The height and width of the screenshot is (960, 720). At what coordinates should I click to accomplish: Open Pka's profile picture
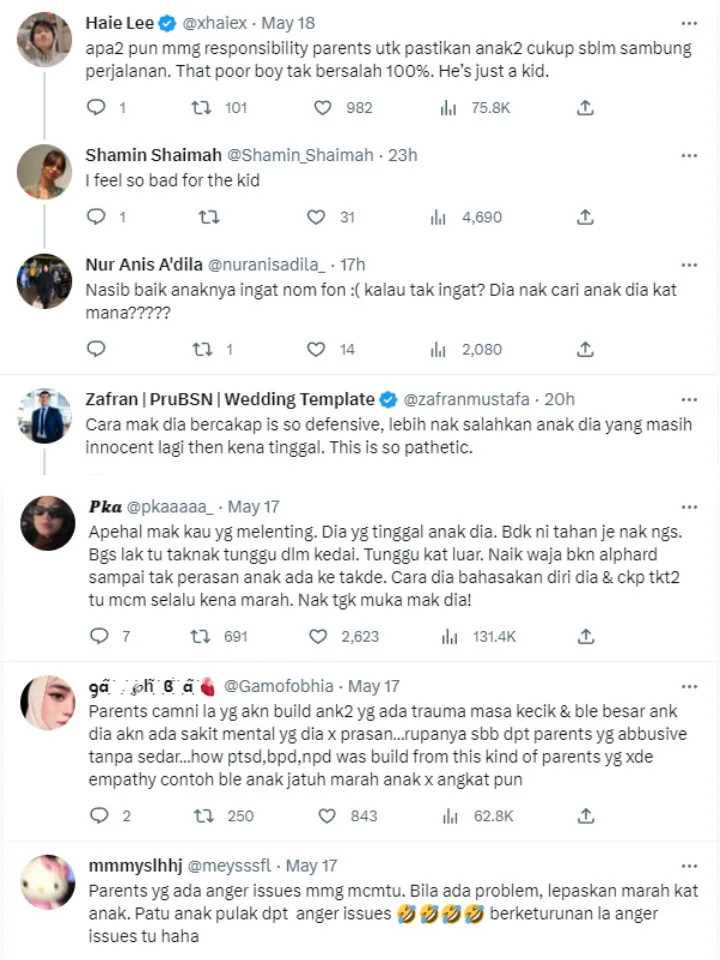click(x=47, y=523)
